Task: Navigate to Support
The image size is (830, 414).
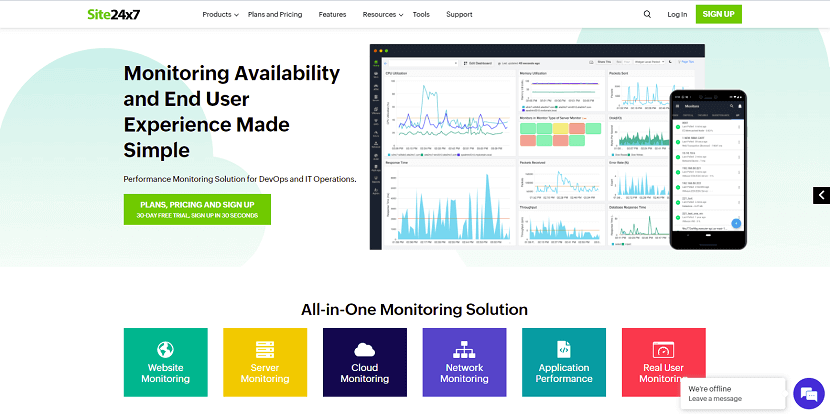Action: tap(459, 14)
